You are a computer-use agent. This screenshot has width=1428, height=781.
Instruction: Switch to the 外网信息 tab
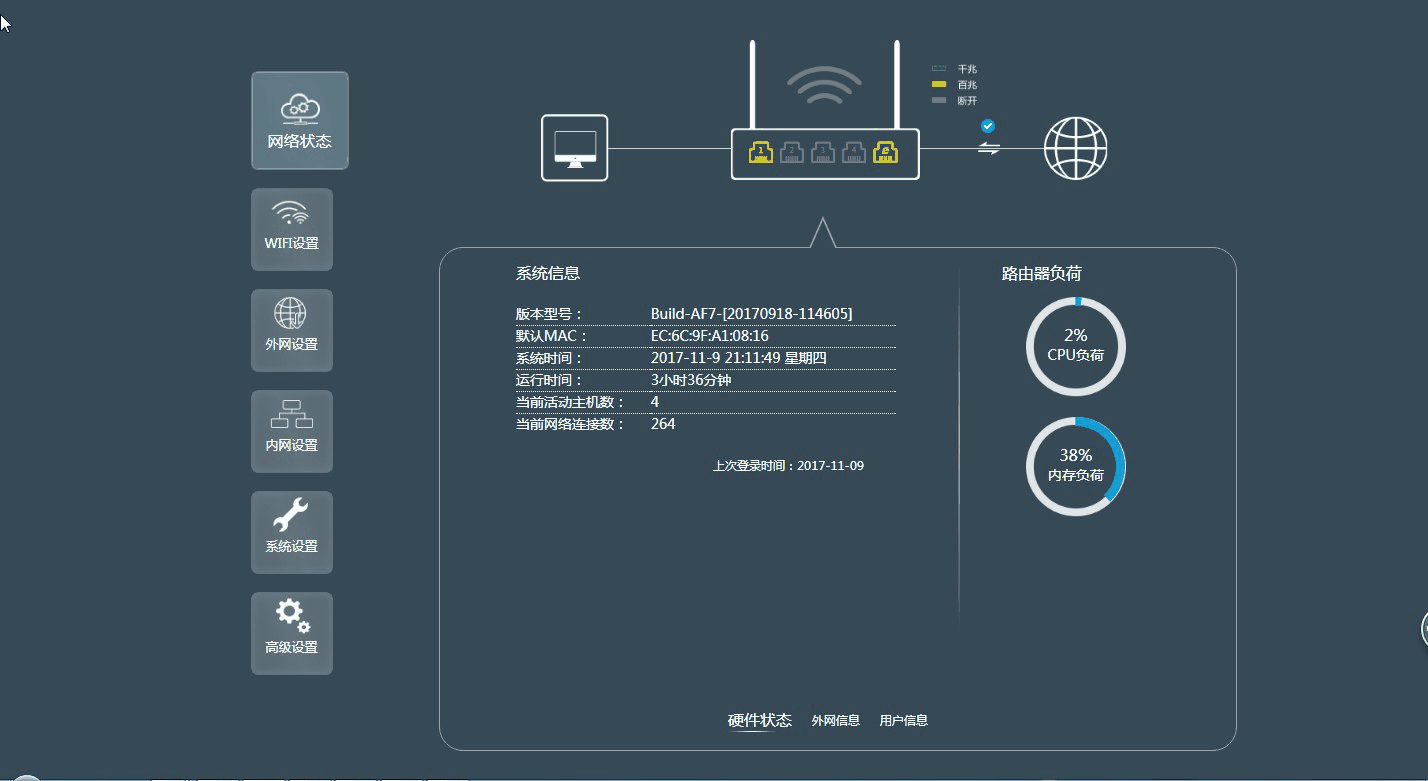(835, 720)
